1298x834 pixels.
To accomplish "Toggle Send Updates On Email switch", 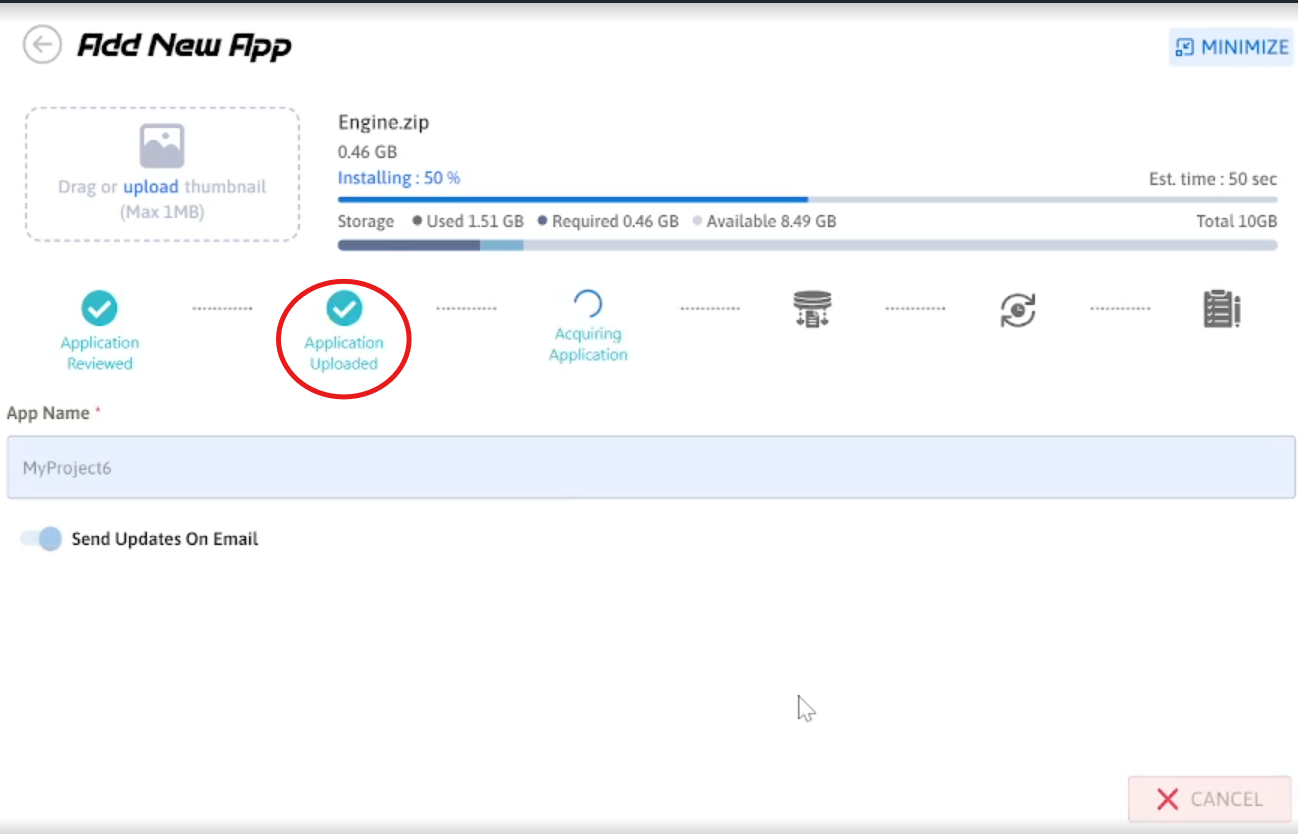I will (42, 539).
